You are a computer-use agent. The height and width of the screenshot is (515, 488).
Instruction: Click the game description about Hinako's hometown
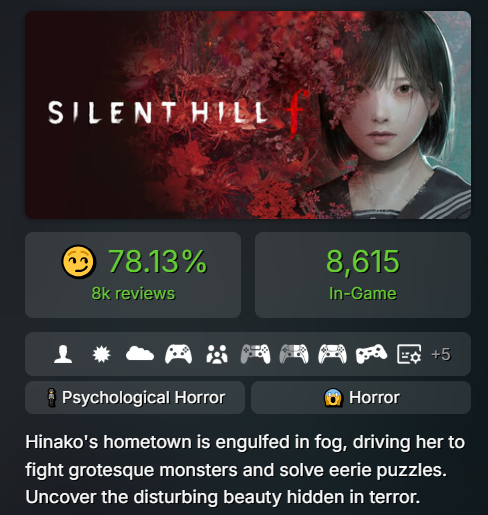pos(245,469)
